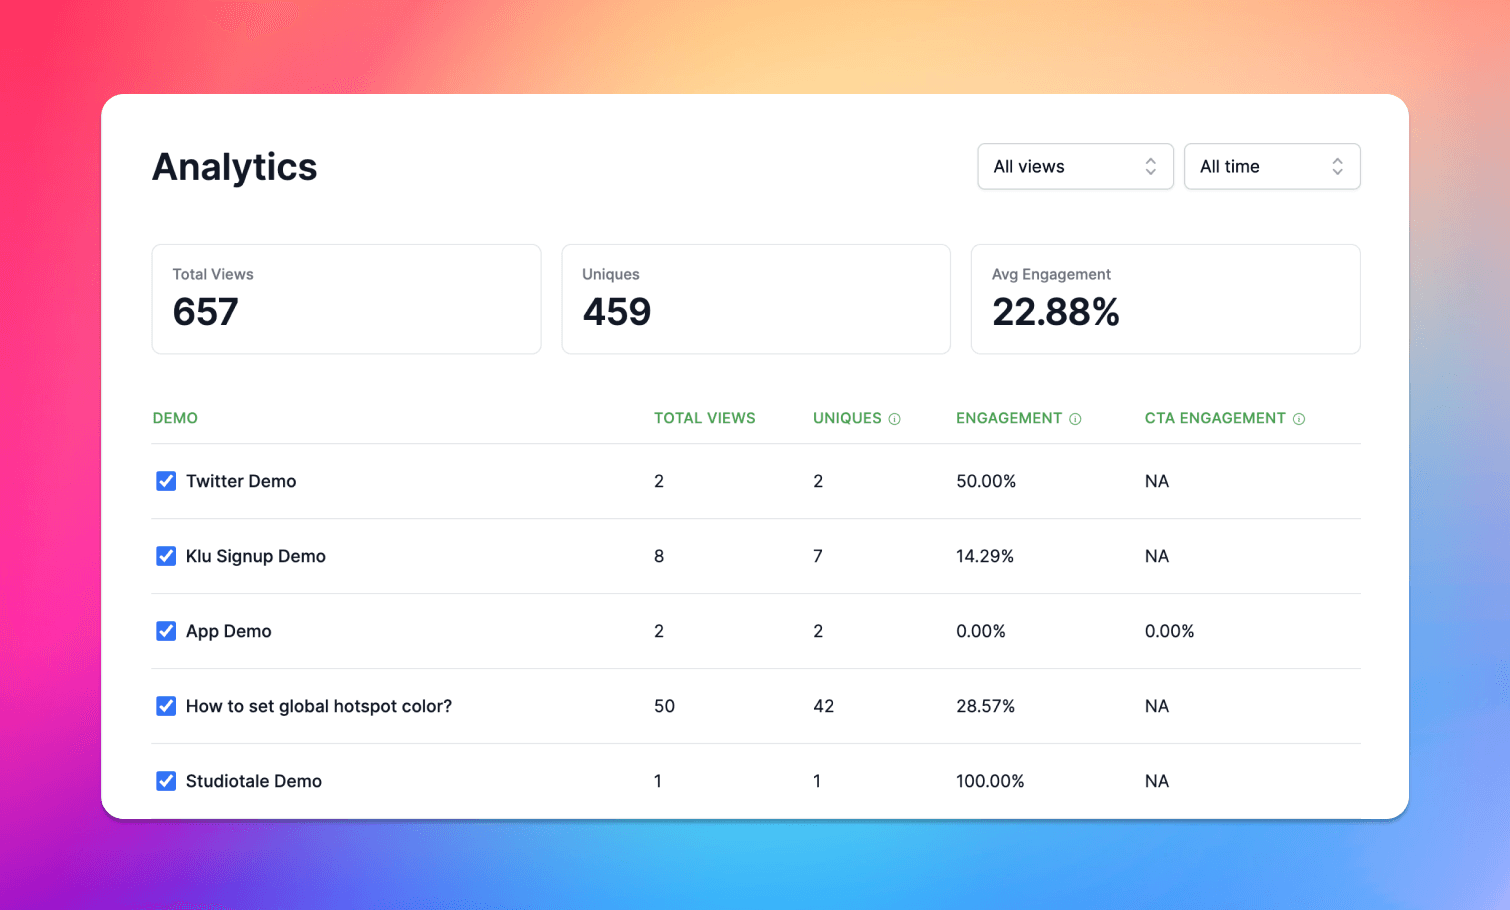Click the info icon beside Uniques column header

[895, 418]
